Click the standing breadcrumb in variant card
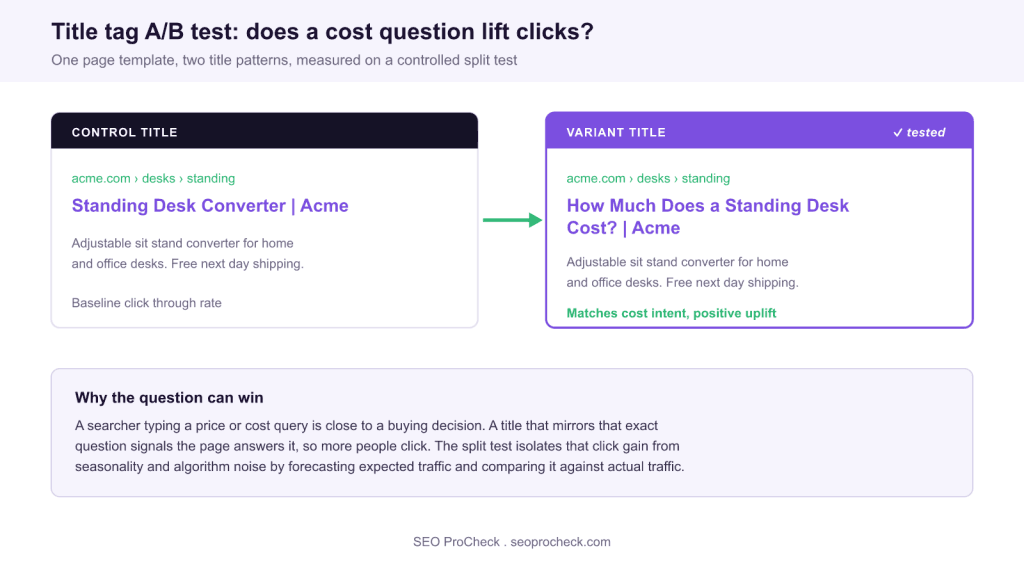 pyautogui.click(x=706, y=178)
